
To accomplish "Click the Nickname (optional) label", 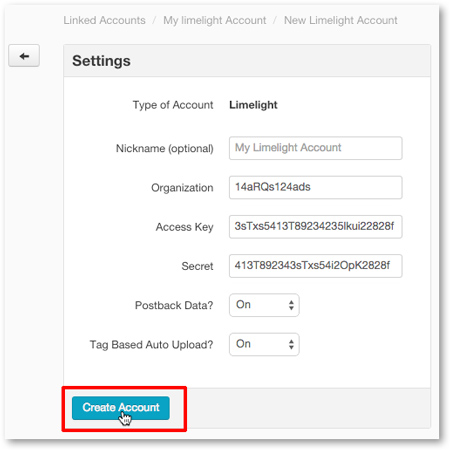I will [x=165, y=149].
